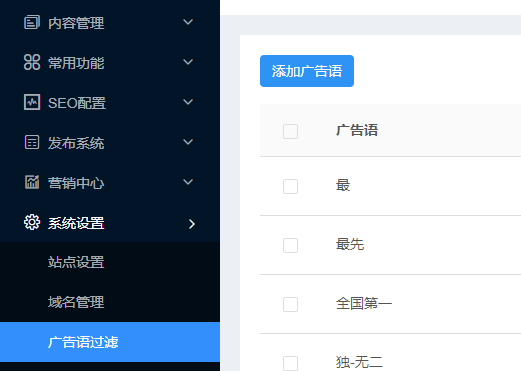
Task: Click the 常用功能 four-circle icon
Action: pos(32,62)
